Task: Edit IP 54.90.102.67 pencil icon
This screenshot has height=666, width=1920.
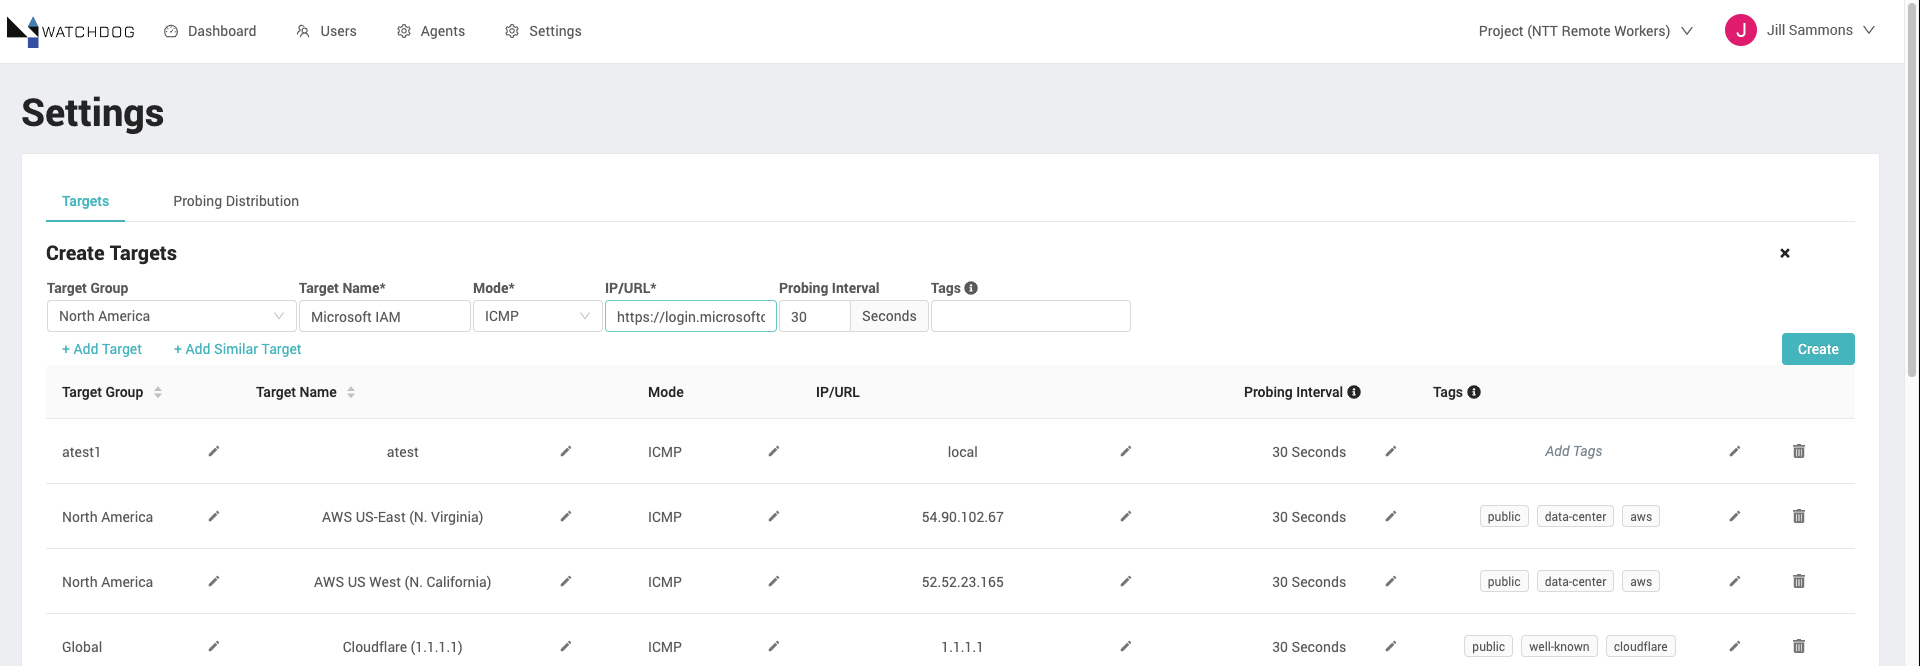Action: point(1126,516)
